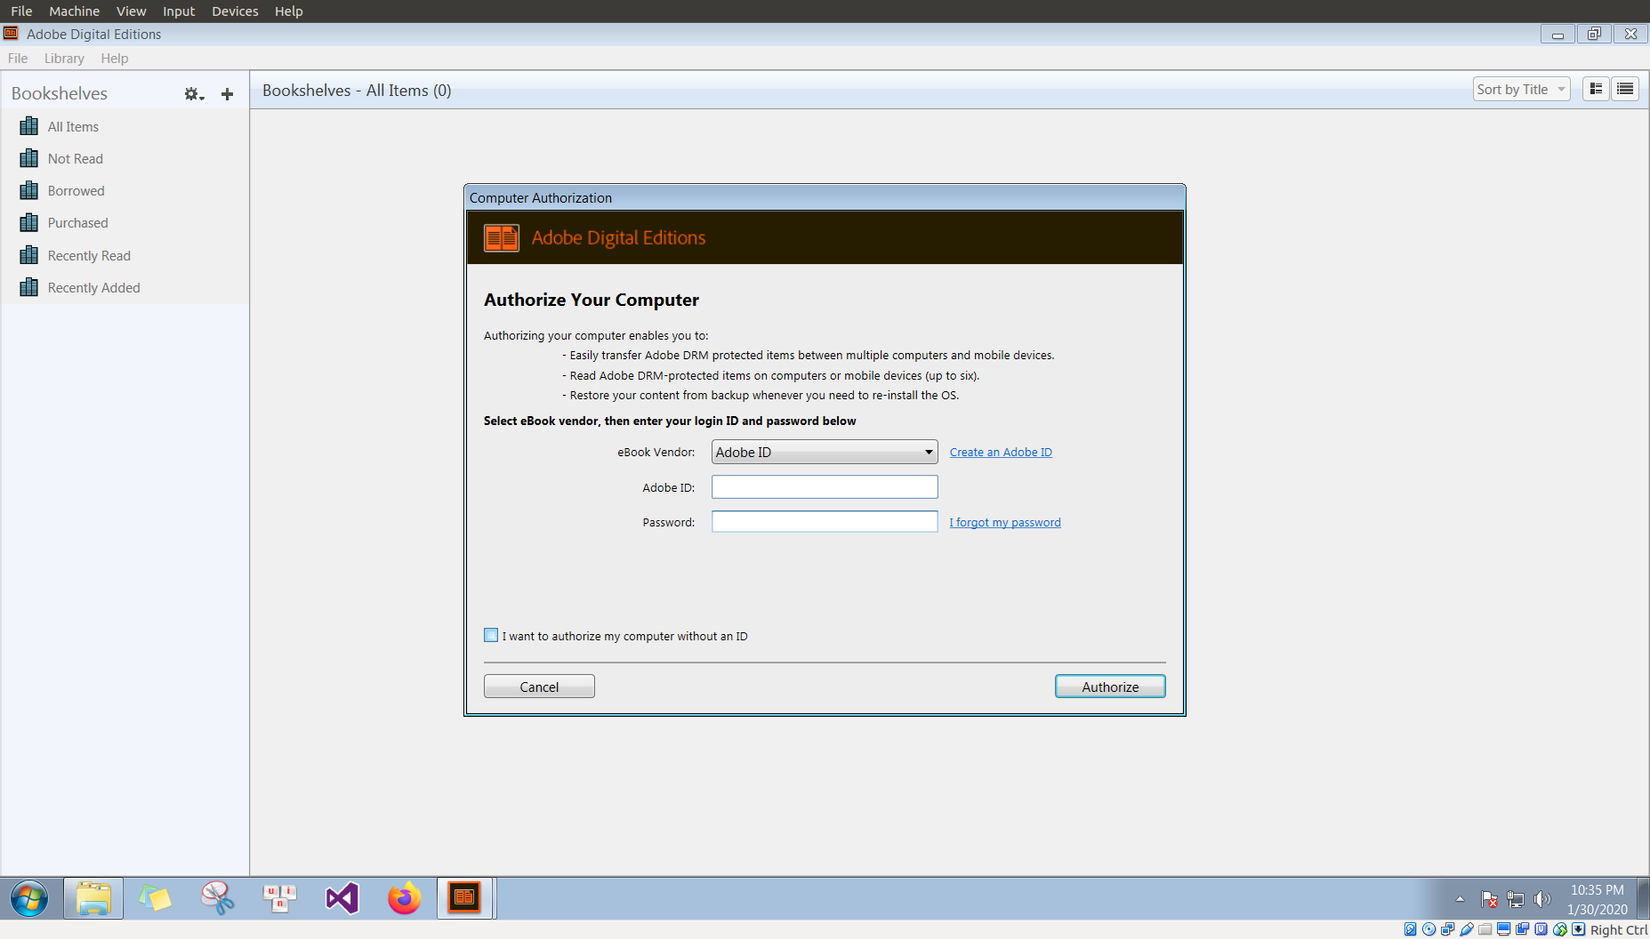Open Adobe Digital Editions File menu
Viewport: 1650px width, 939px height.
(x=18, y=58)
